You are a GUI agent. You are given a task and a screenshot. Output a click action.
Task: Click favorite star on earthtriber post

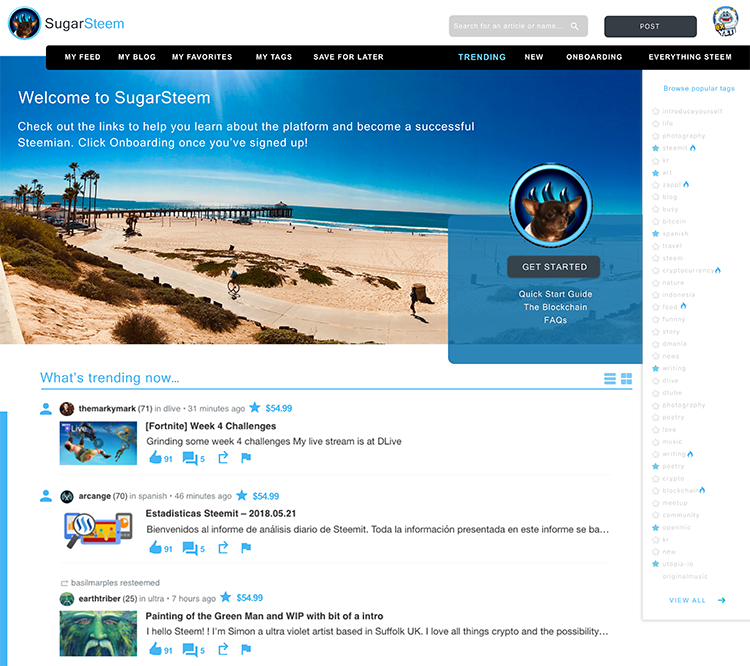226,597
